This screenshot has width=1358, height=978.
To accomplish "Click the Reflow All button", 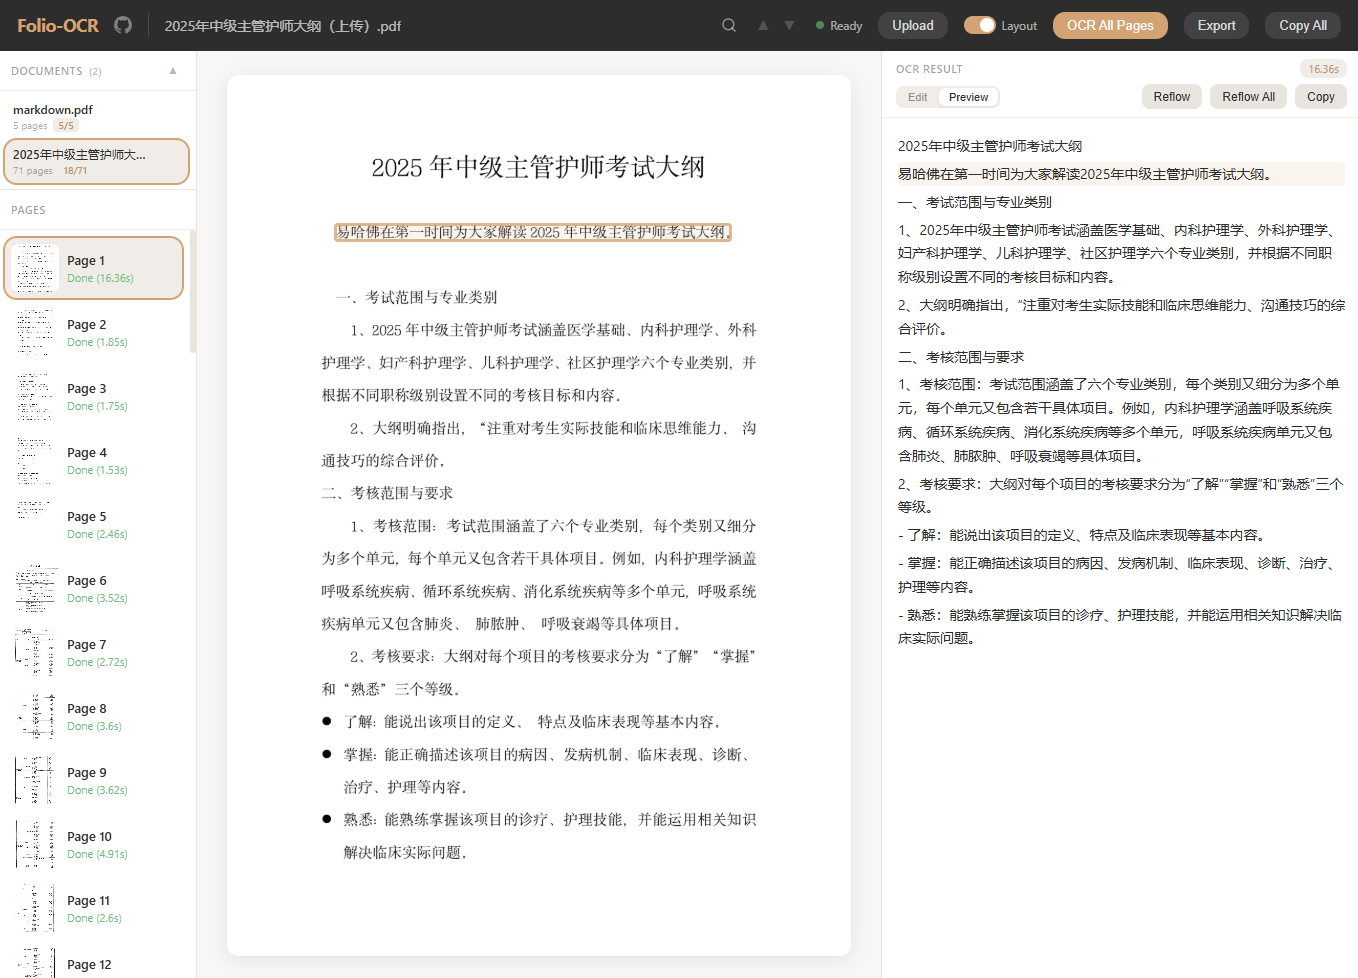I will 1247,96.
